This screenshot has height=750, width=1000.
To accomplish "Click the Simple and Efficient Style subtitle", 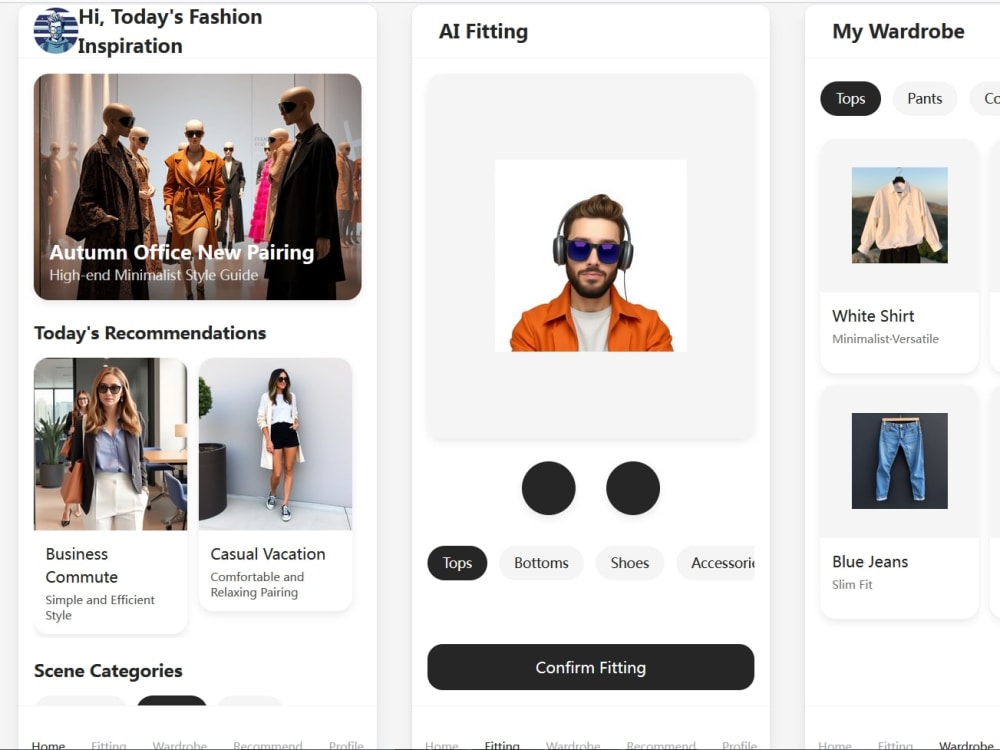I will (x=100, y=607).
